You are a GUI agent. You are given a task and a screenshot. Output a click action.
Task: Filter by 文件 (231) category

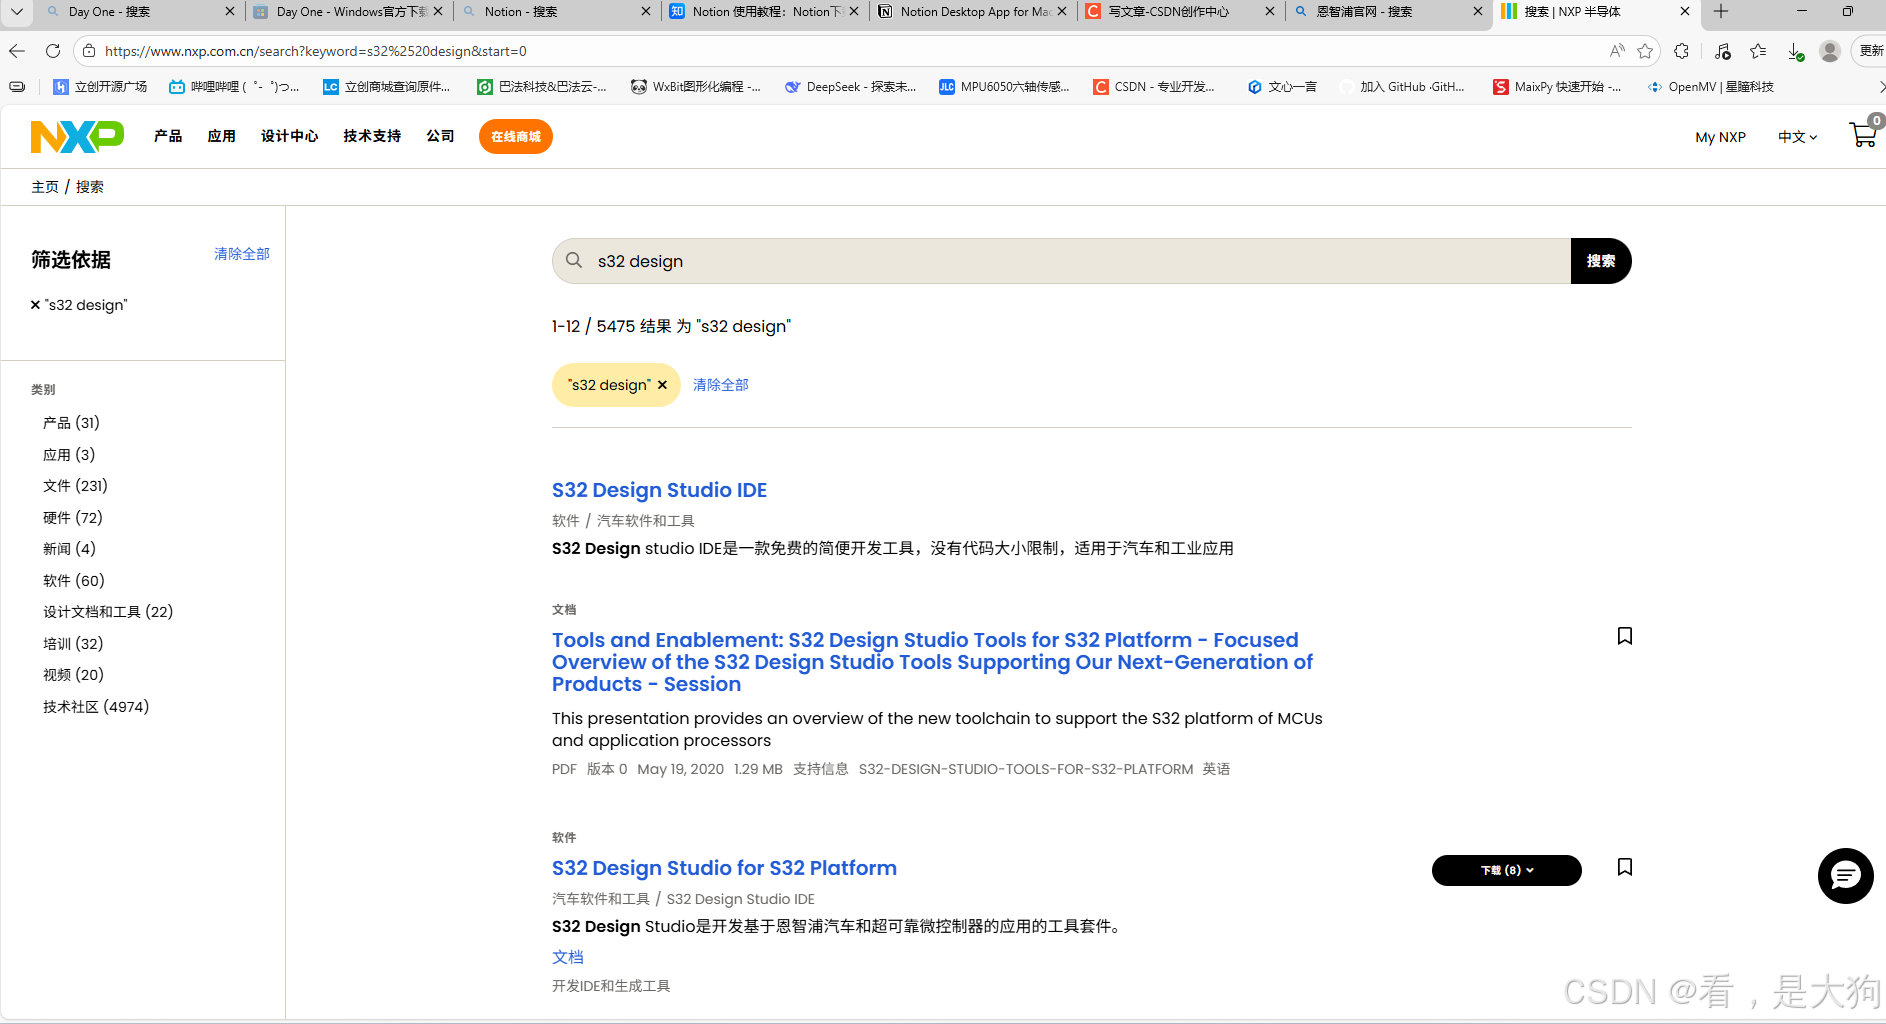75,486
